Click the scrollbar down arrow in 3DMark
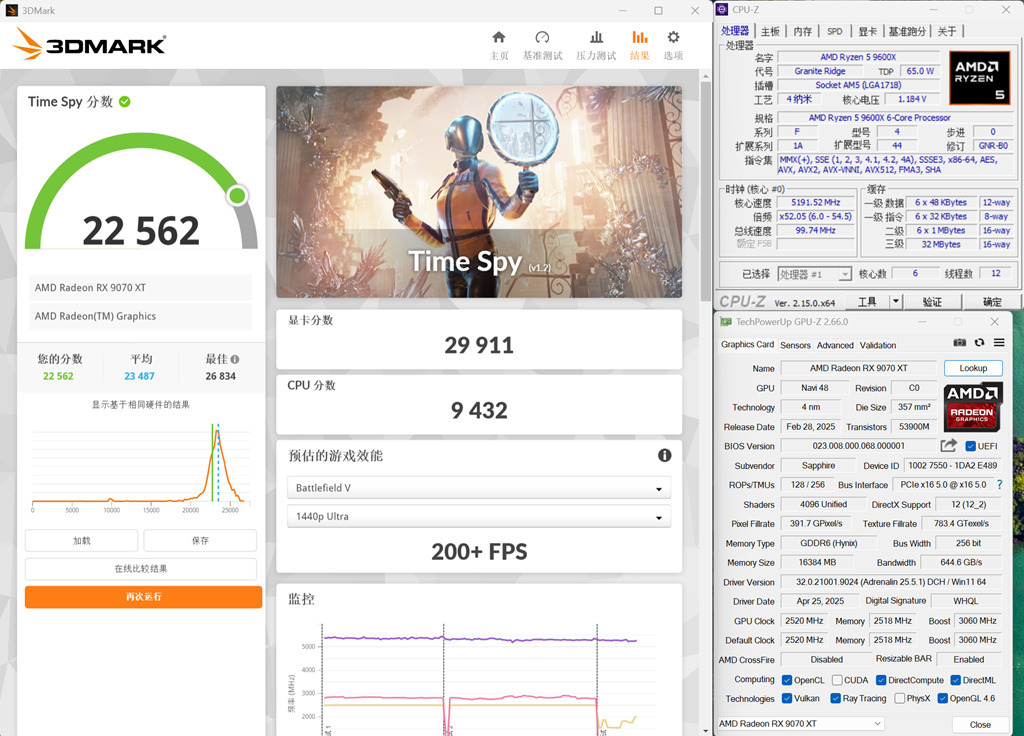The height and width of the screenshot is (736, 1024). click(705, 731)
